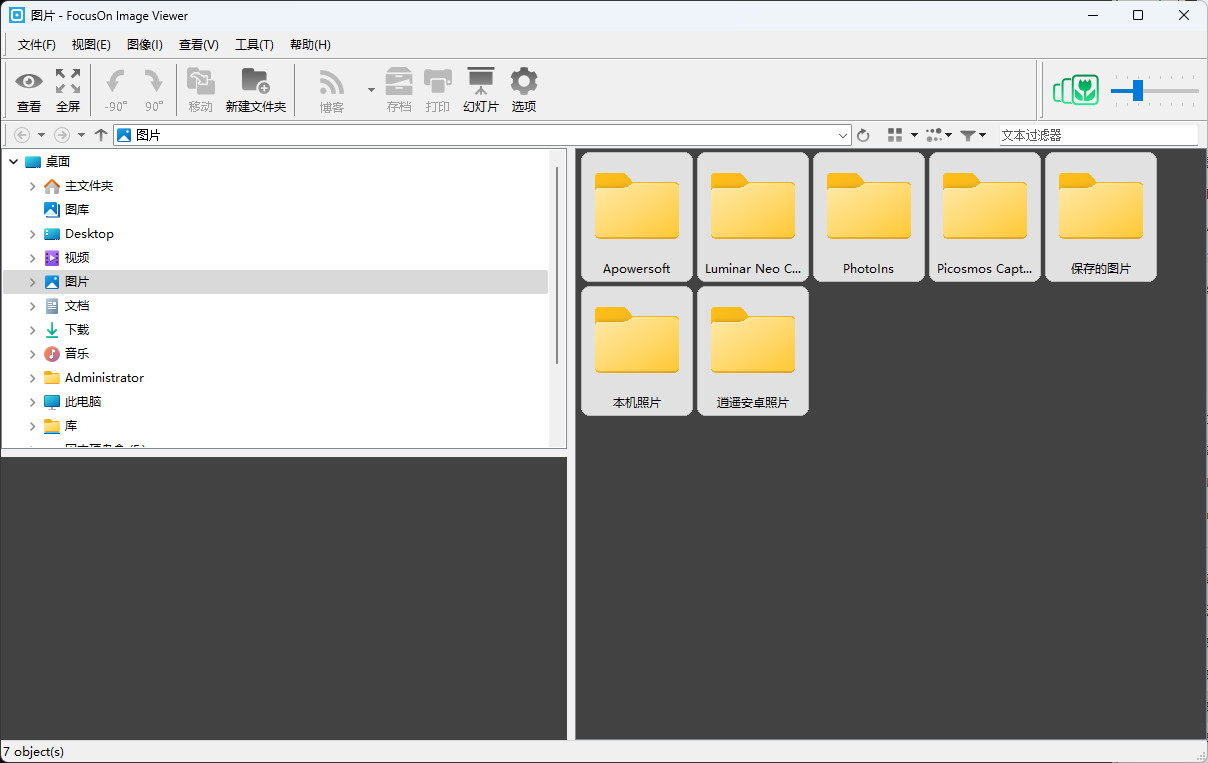Click the navigate forward arrow

click(62, 135)
